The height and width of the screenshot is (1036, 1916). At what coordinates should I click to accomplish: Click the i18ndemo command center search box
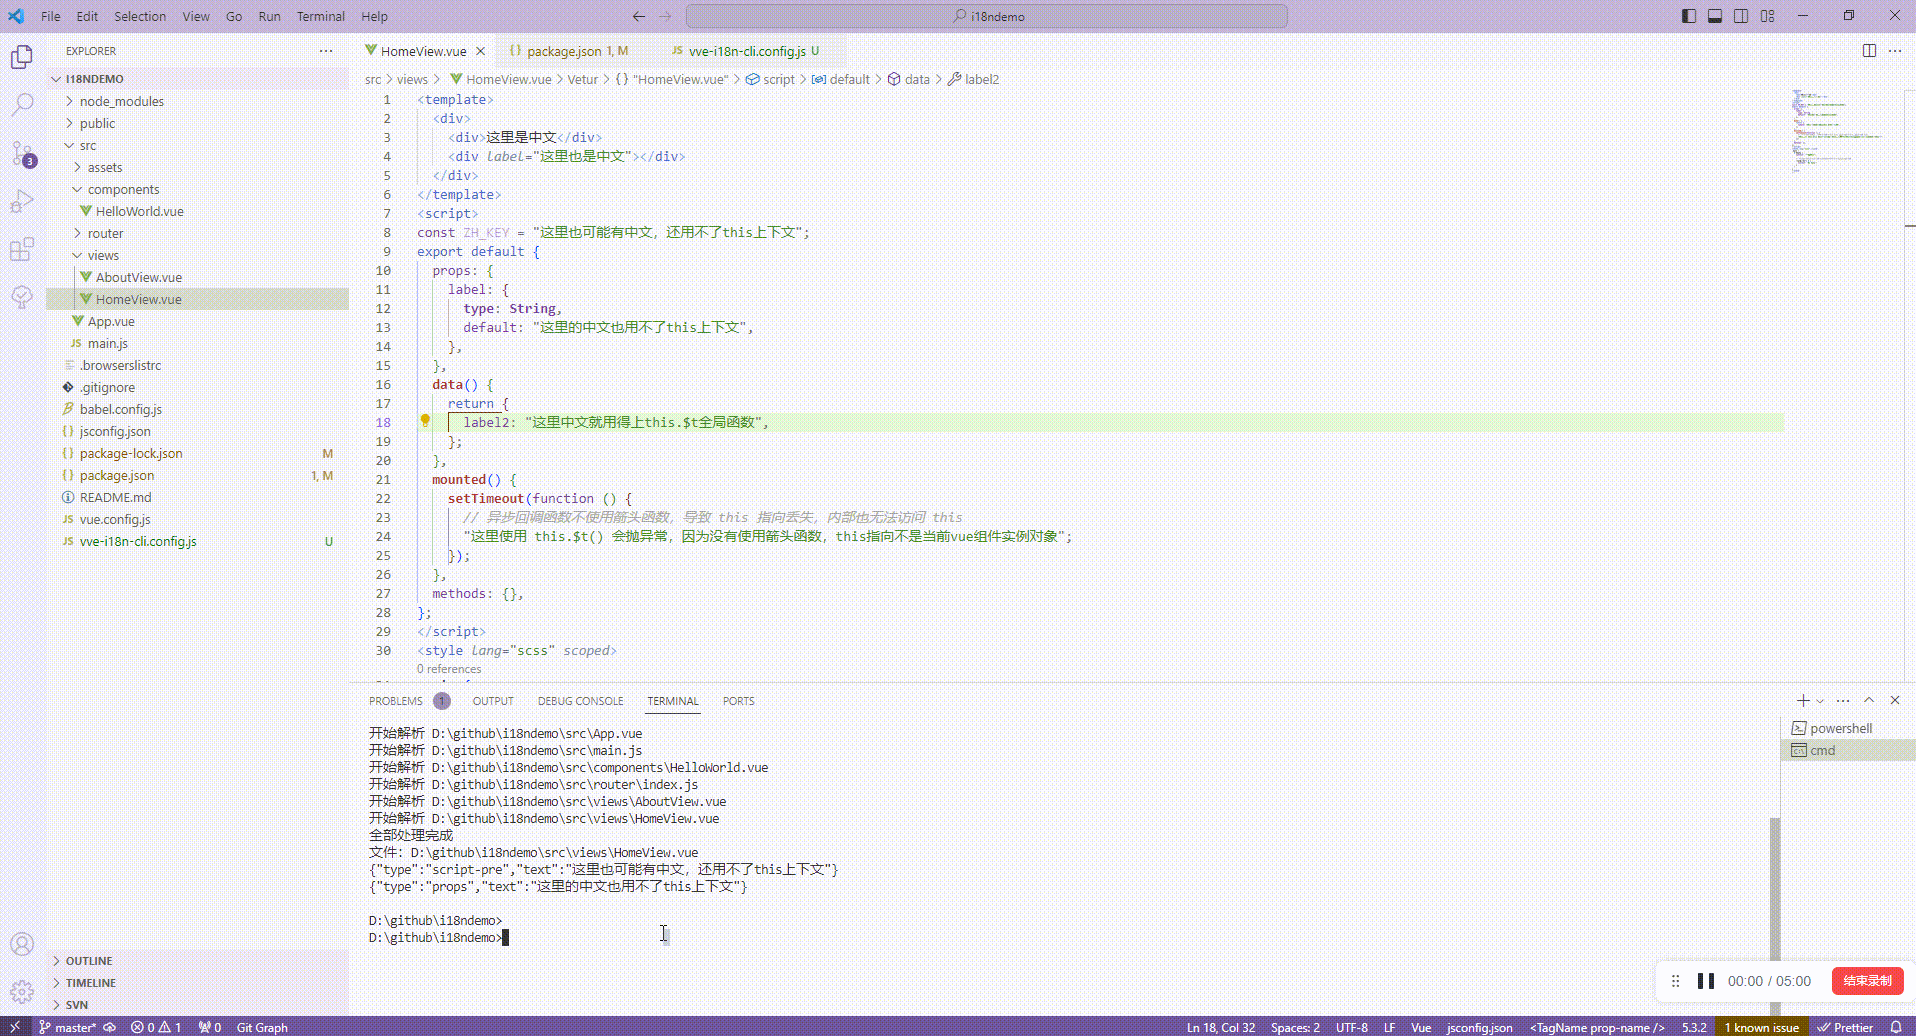pos(987,16)
